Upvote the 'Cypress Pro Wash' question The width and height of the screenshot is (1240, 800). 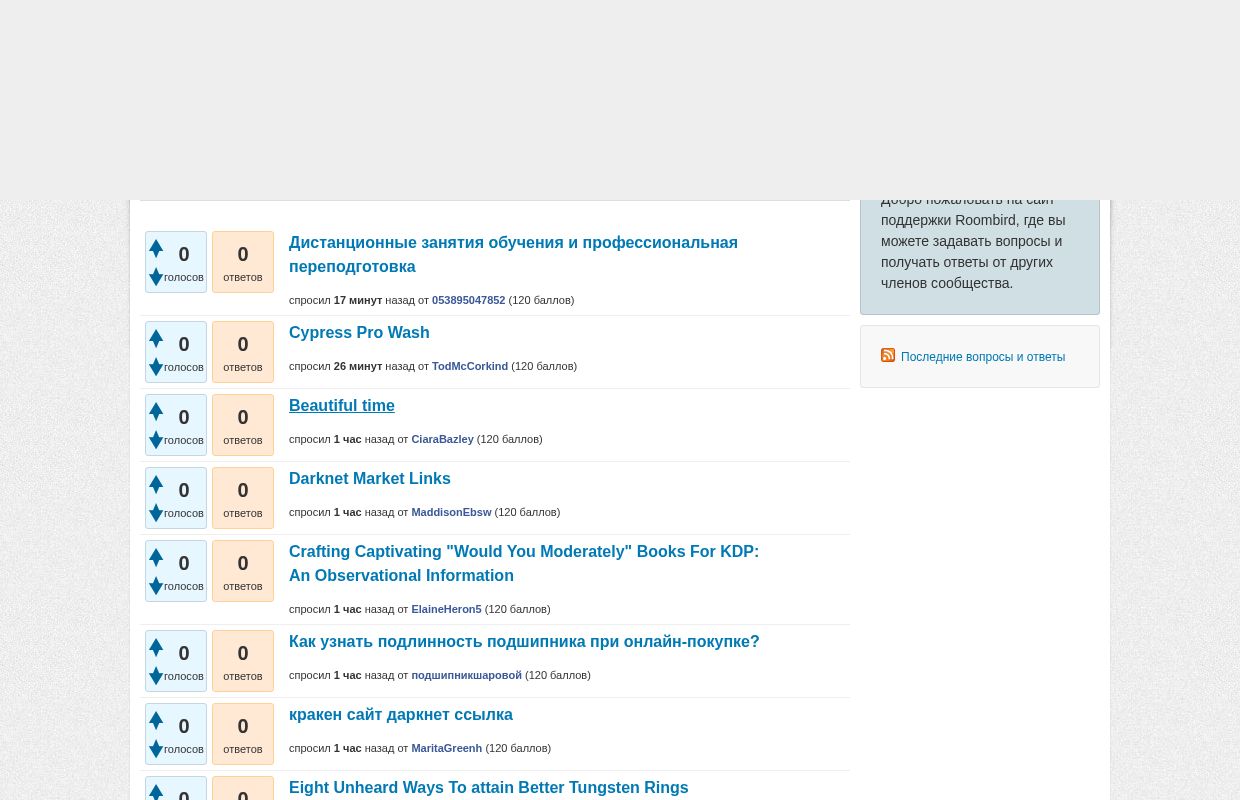tap(156, 338)
